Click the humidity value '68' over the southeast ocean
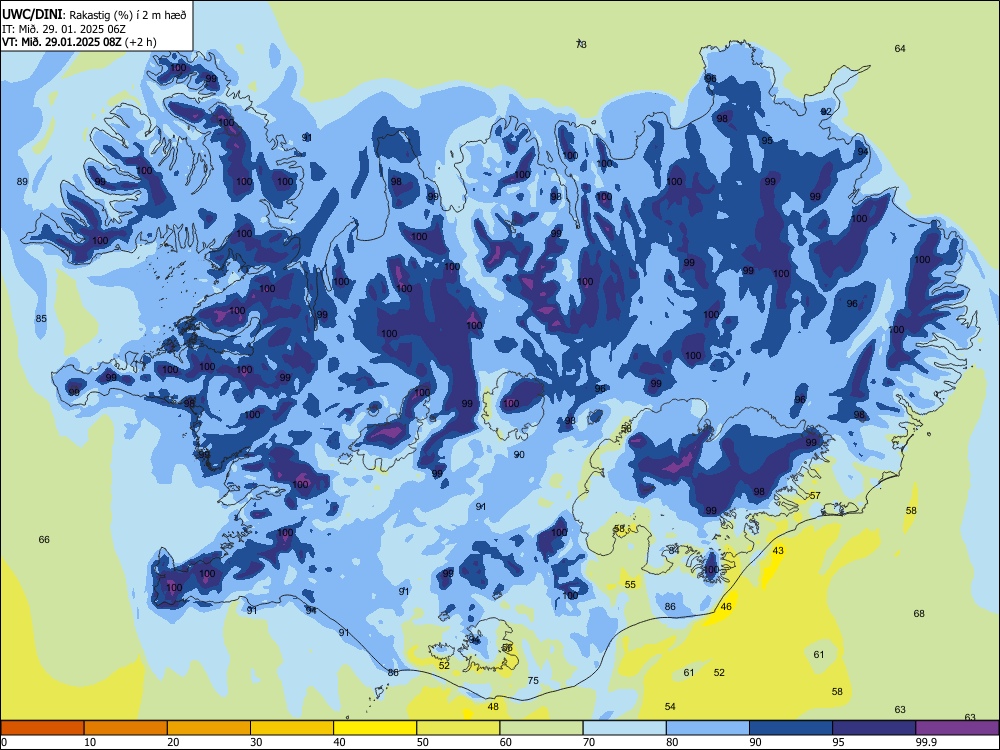Screen dimensions: 1000x750 pos(919,614)
